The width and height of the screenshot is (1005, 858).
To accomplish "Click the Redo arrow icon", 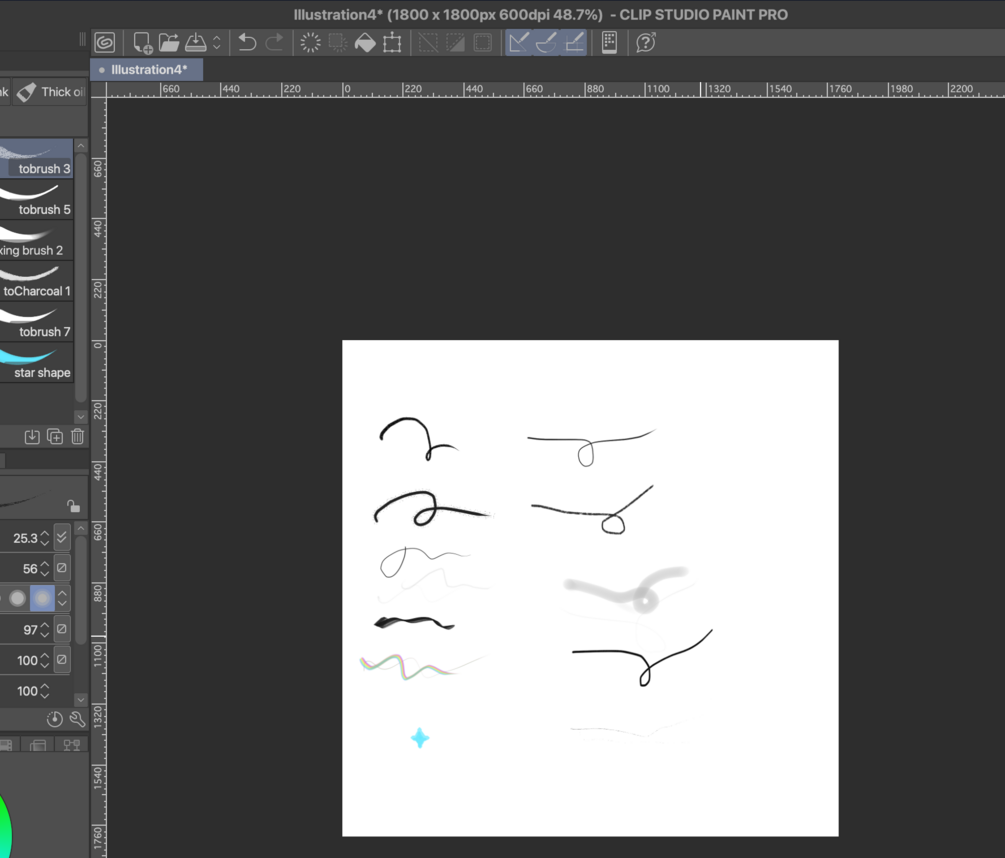I will 274,42.
